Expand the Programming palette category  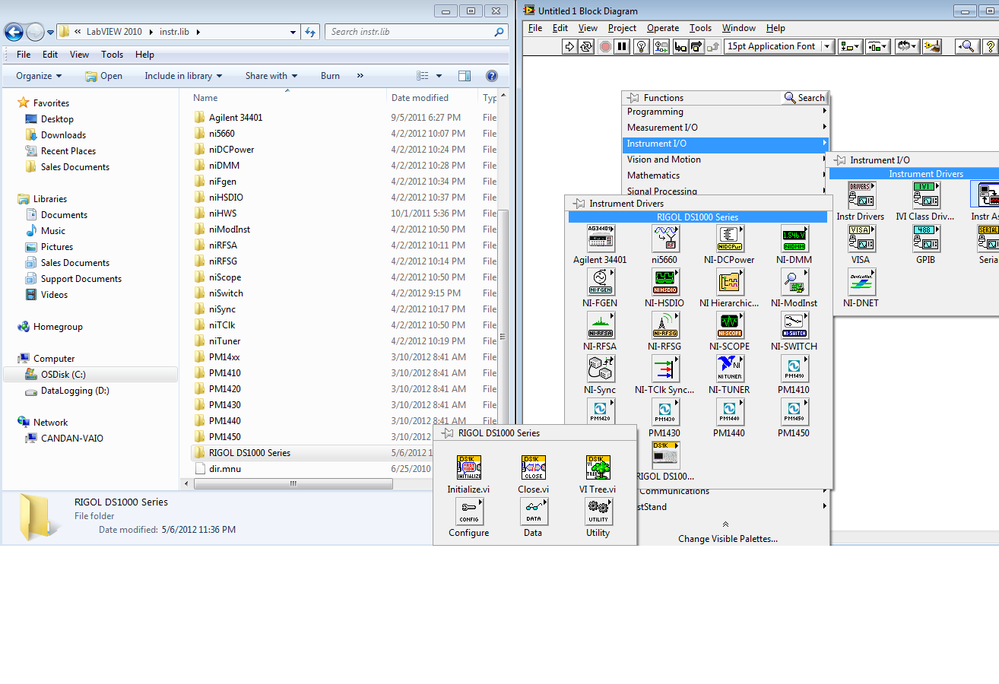click(x=725, y=111)
